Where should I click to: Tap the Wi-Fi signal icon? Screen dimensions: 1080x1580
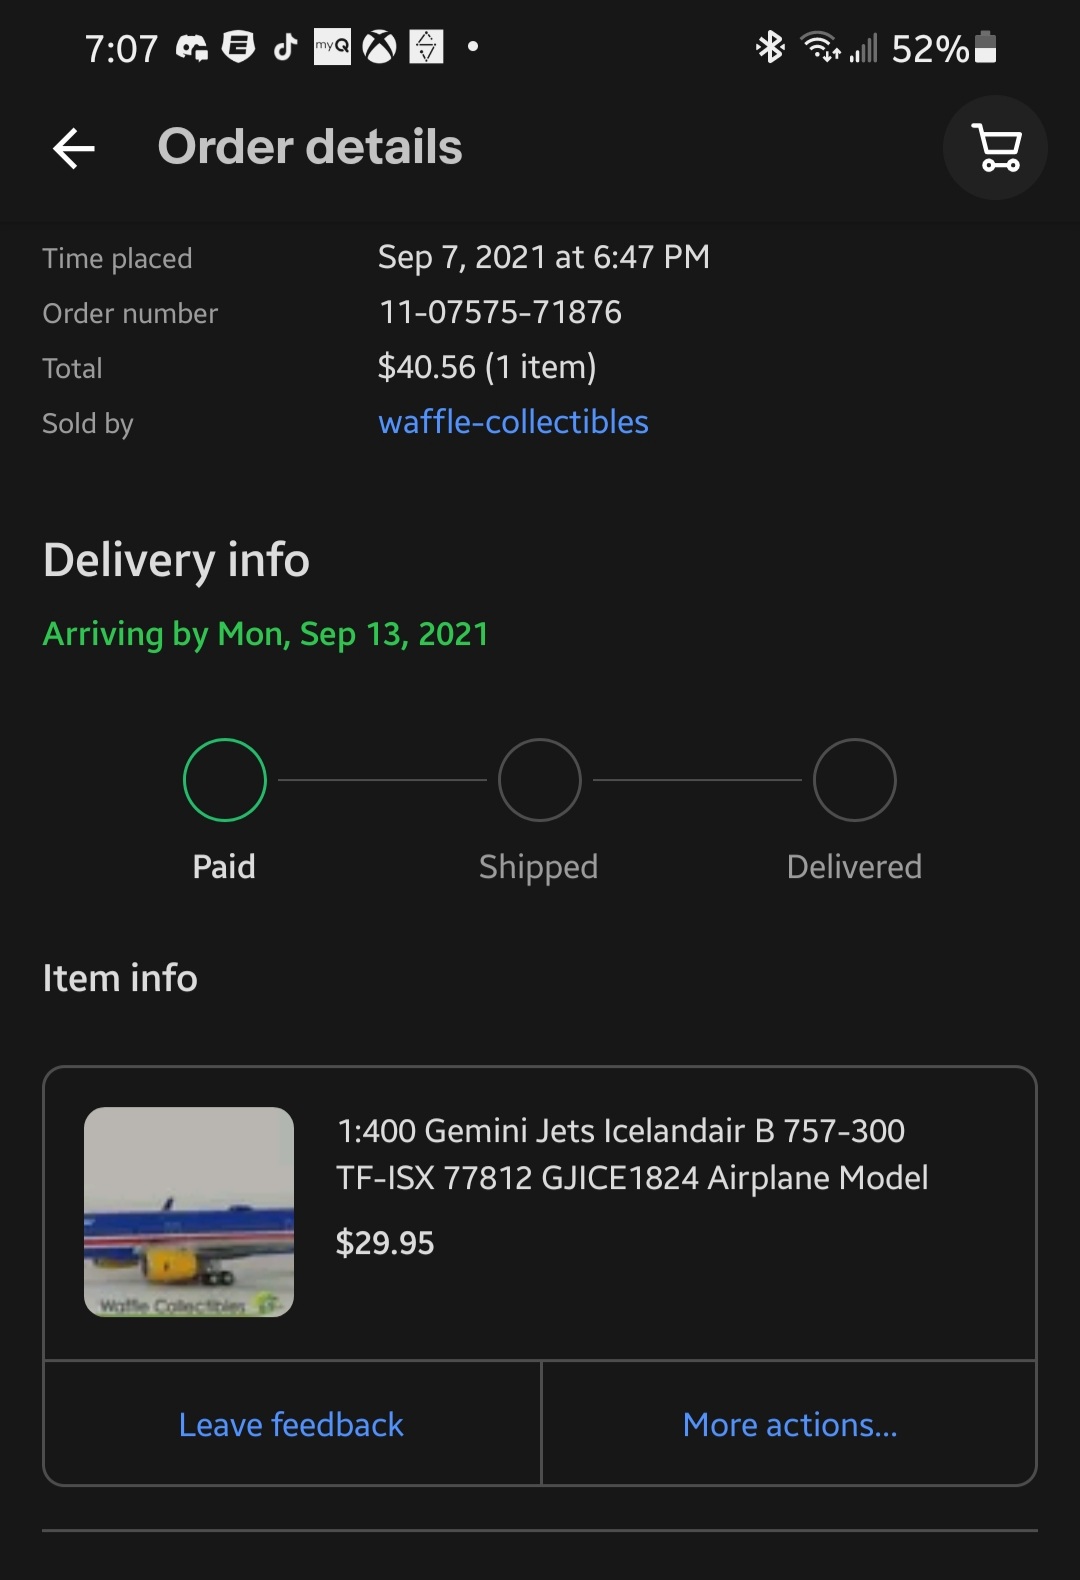pyautogui.click(x=820, y=47)
